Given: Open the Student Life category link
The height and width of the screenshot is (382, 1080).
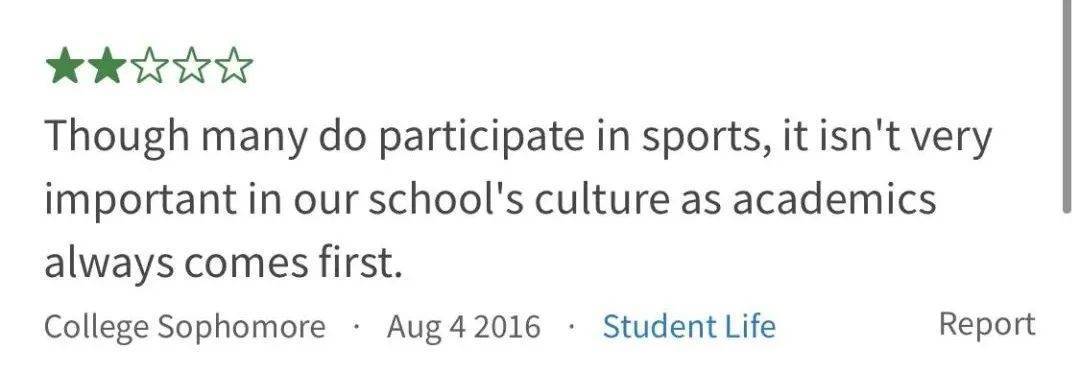Looking at the screenshot, I should tap(689, 326).
